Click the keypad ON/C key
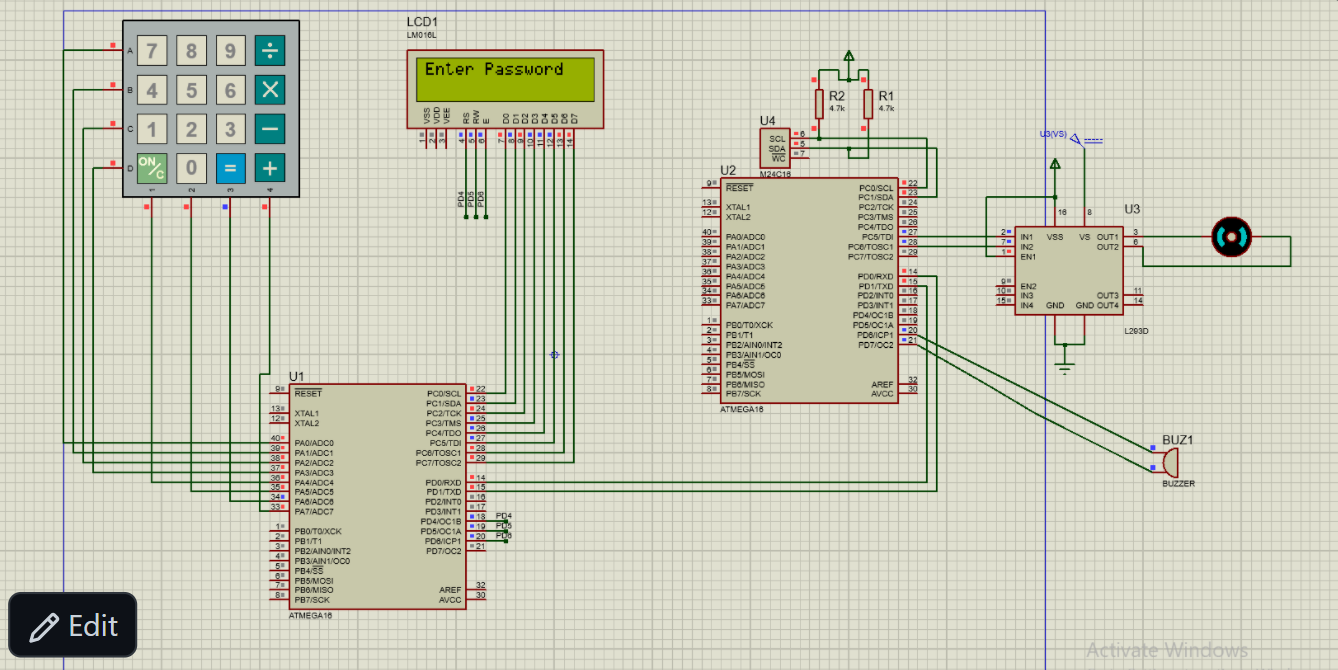Image resolution: width=1338 pixels, height=670 pixels. [x=152, y=168]
